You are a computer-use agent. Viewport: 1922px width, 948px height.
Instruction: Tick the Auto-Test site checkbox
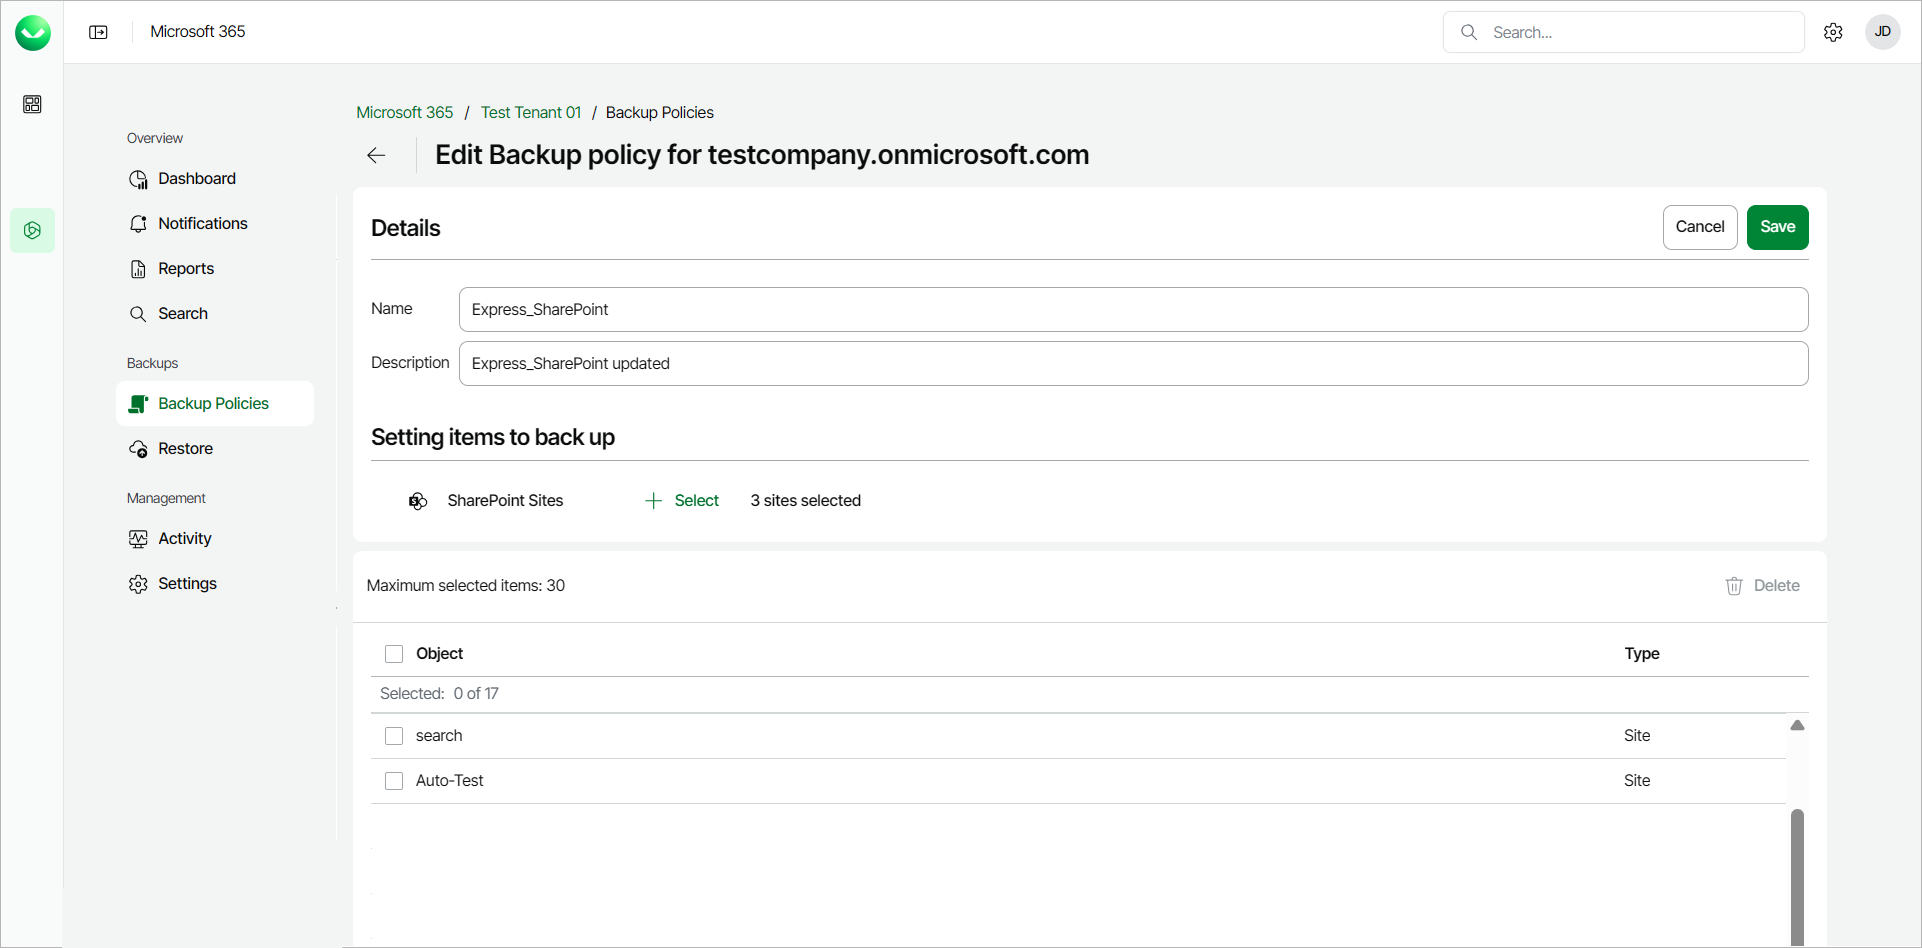394,781
